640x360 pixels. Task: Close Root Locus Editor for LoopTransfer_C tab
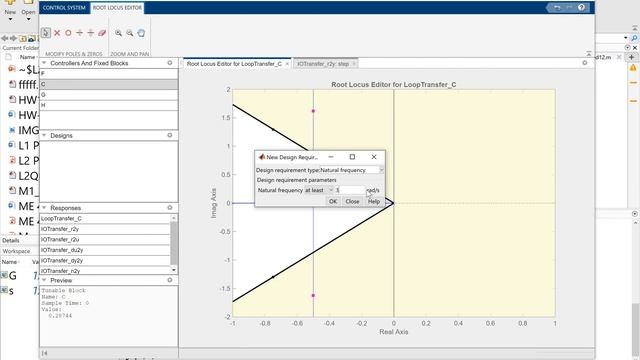pyautogui.click(x=287, y=64)
